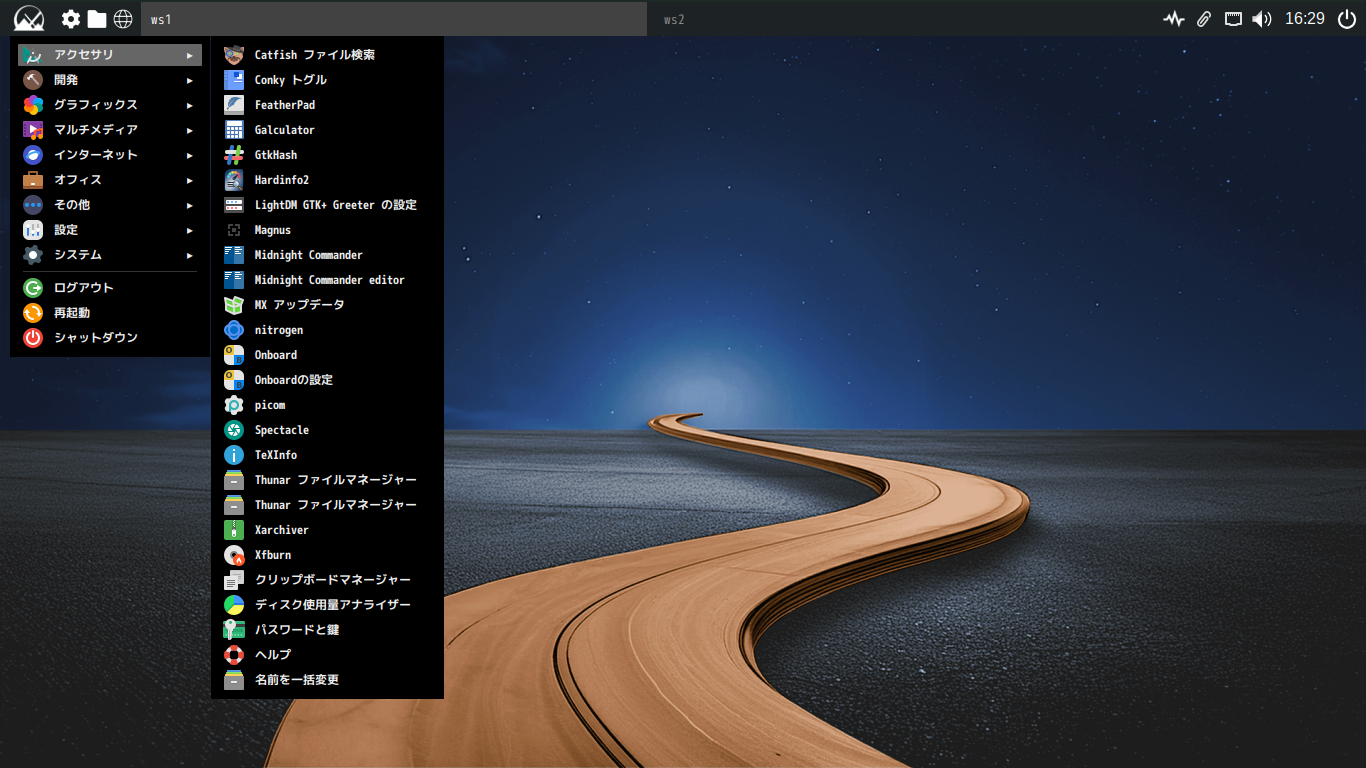The height and width of the screenshot is (768, 1366).
Task: Click the power icon in the top panel
Action: pos(1346,19)
